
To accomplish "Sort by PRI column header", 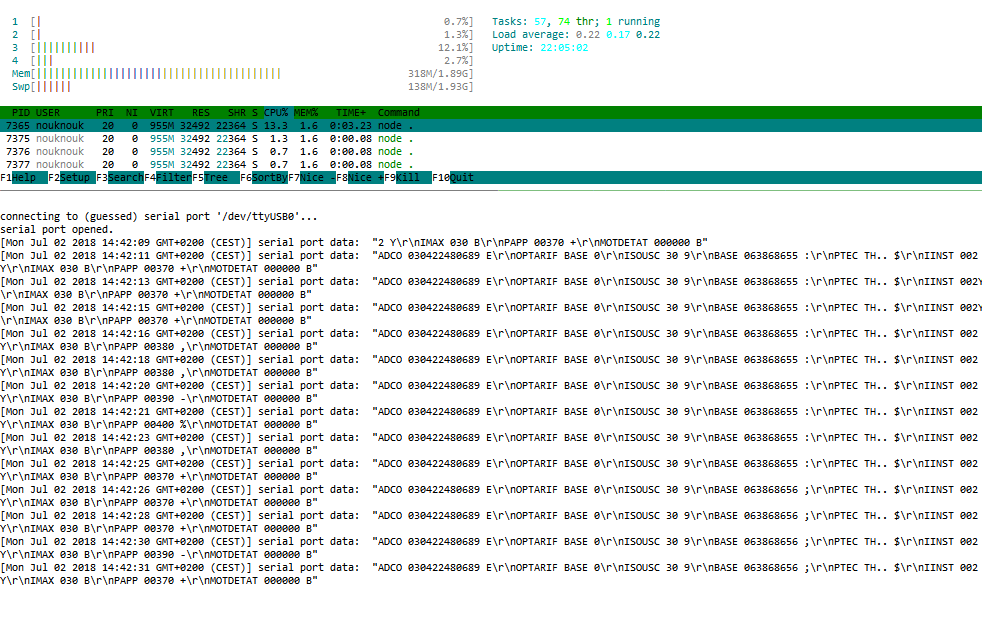I will point(105,113).
